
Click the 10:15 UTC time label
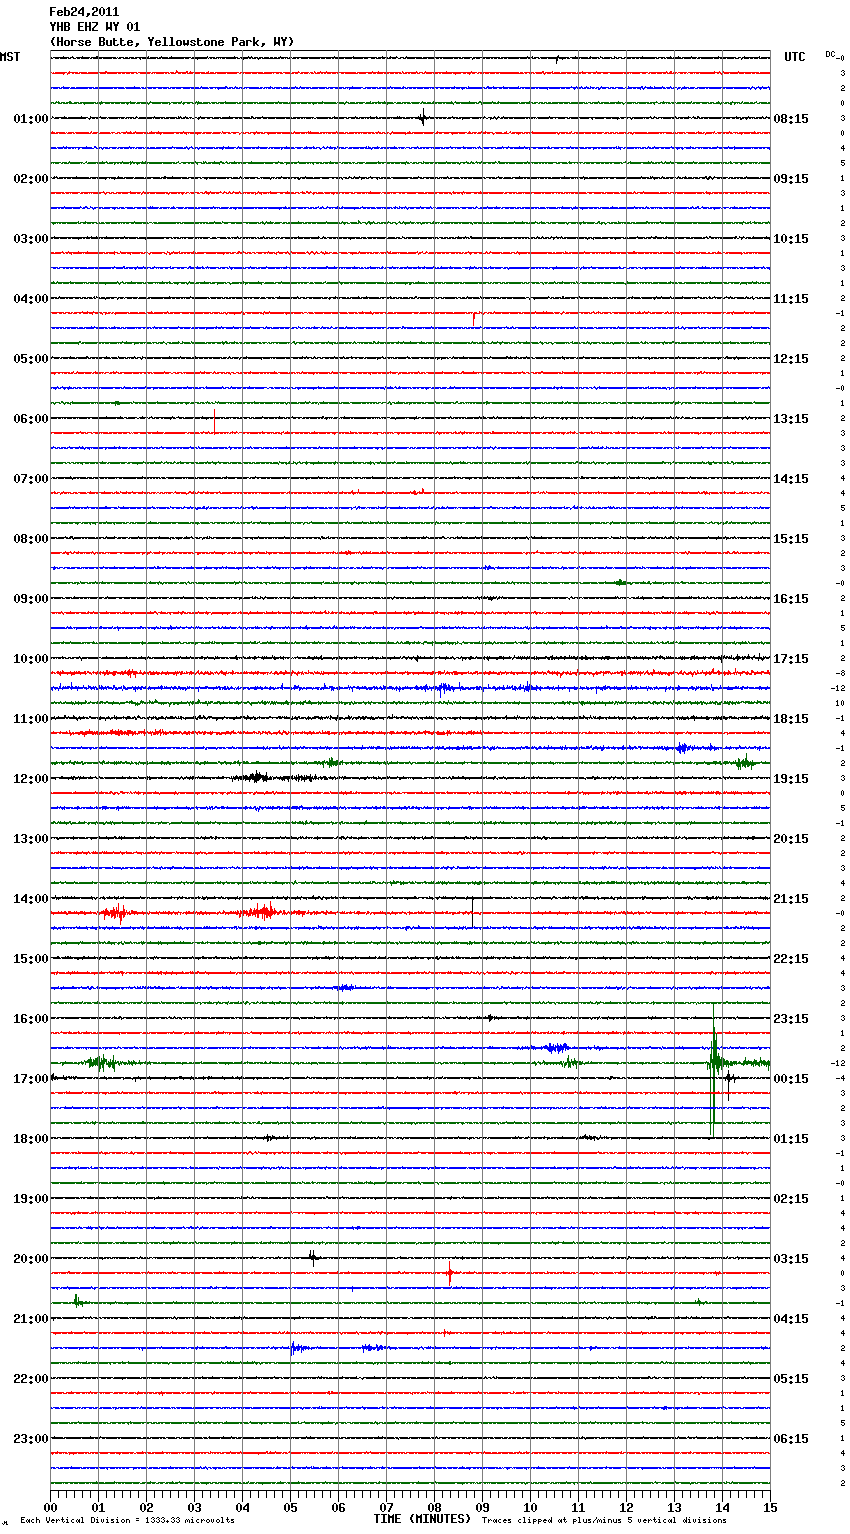(791, 239)
